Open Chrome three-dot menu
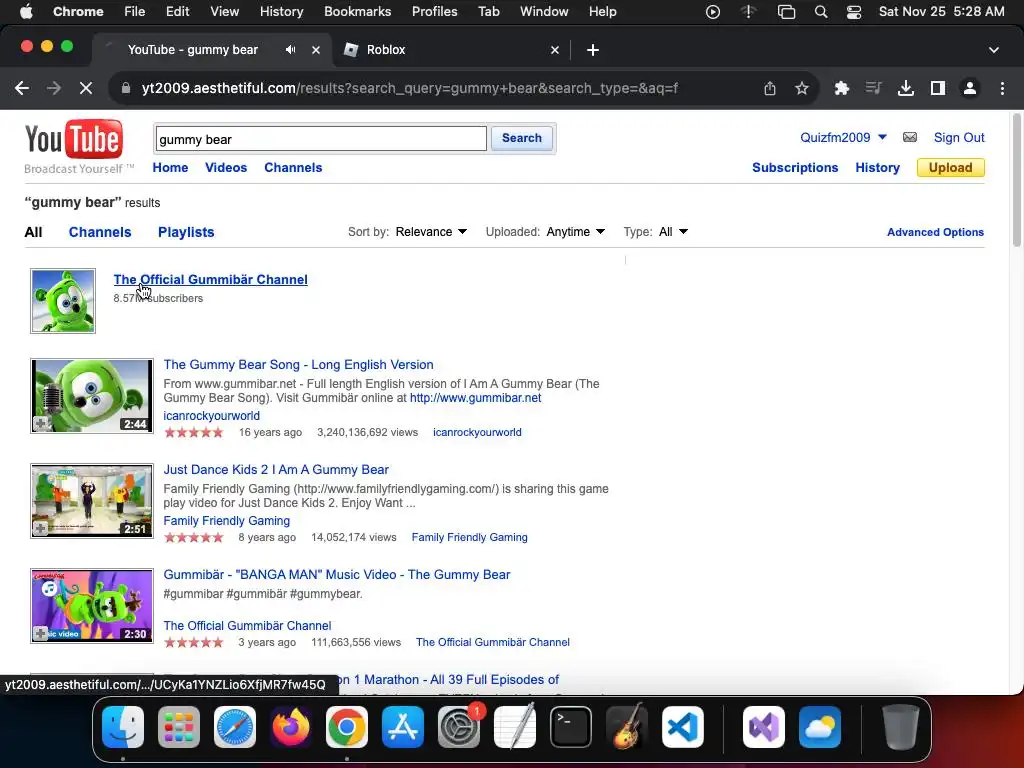Screen dimensions: 1024x768 pos(1002,88)
